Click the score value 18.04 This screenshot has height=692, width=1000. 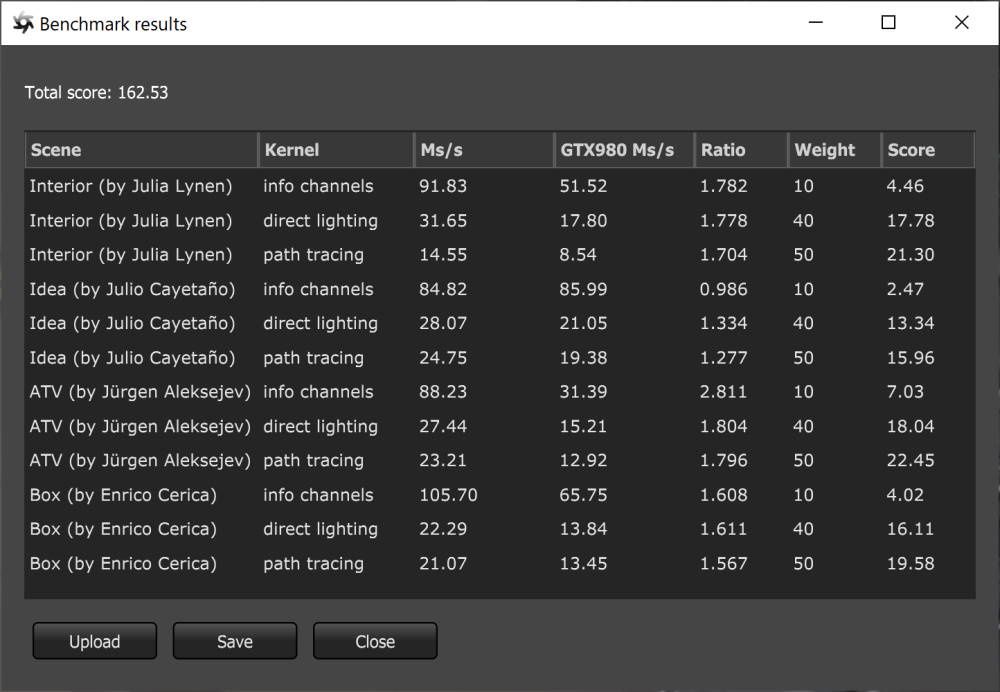[x=910, y=427]
